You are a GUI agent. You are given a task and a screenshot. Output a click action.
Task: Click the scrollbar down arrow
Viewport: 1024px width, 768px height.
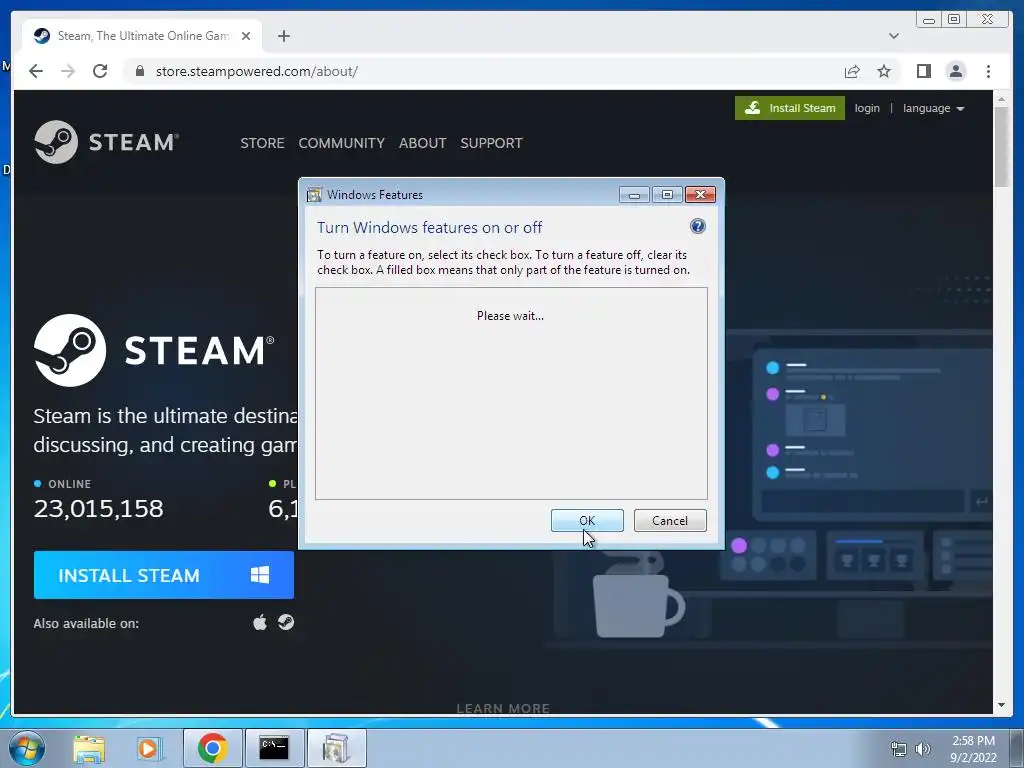click(1001, 705)
